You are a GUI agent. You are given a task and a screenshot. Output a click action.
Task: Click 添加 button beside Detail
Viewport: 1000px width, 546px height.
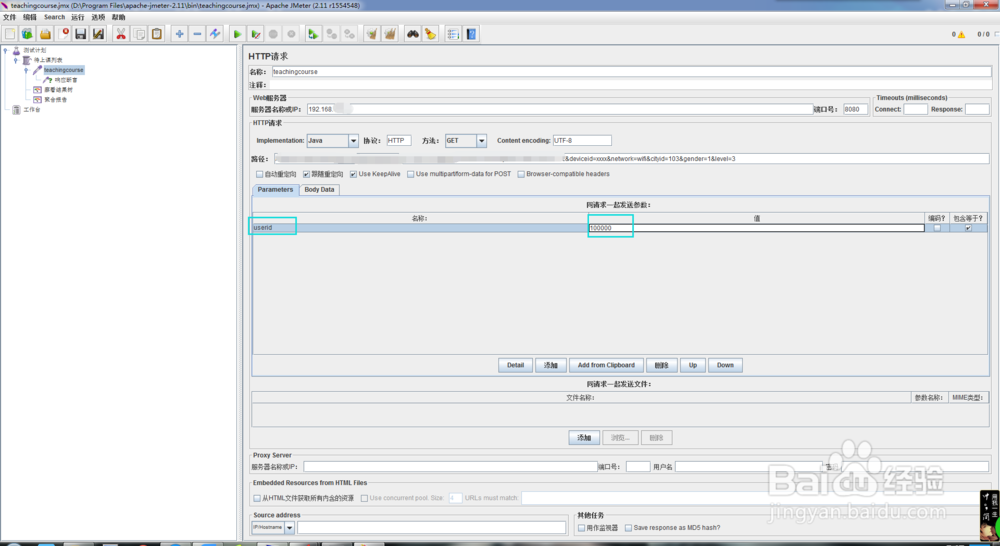(551, 365)
